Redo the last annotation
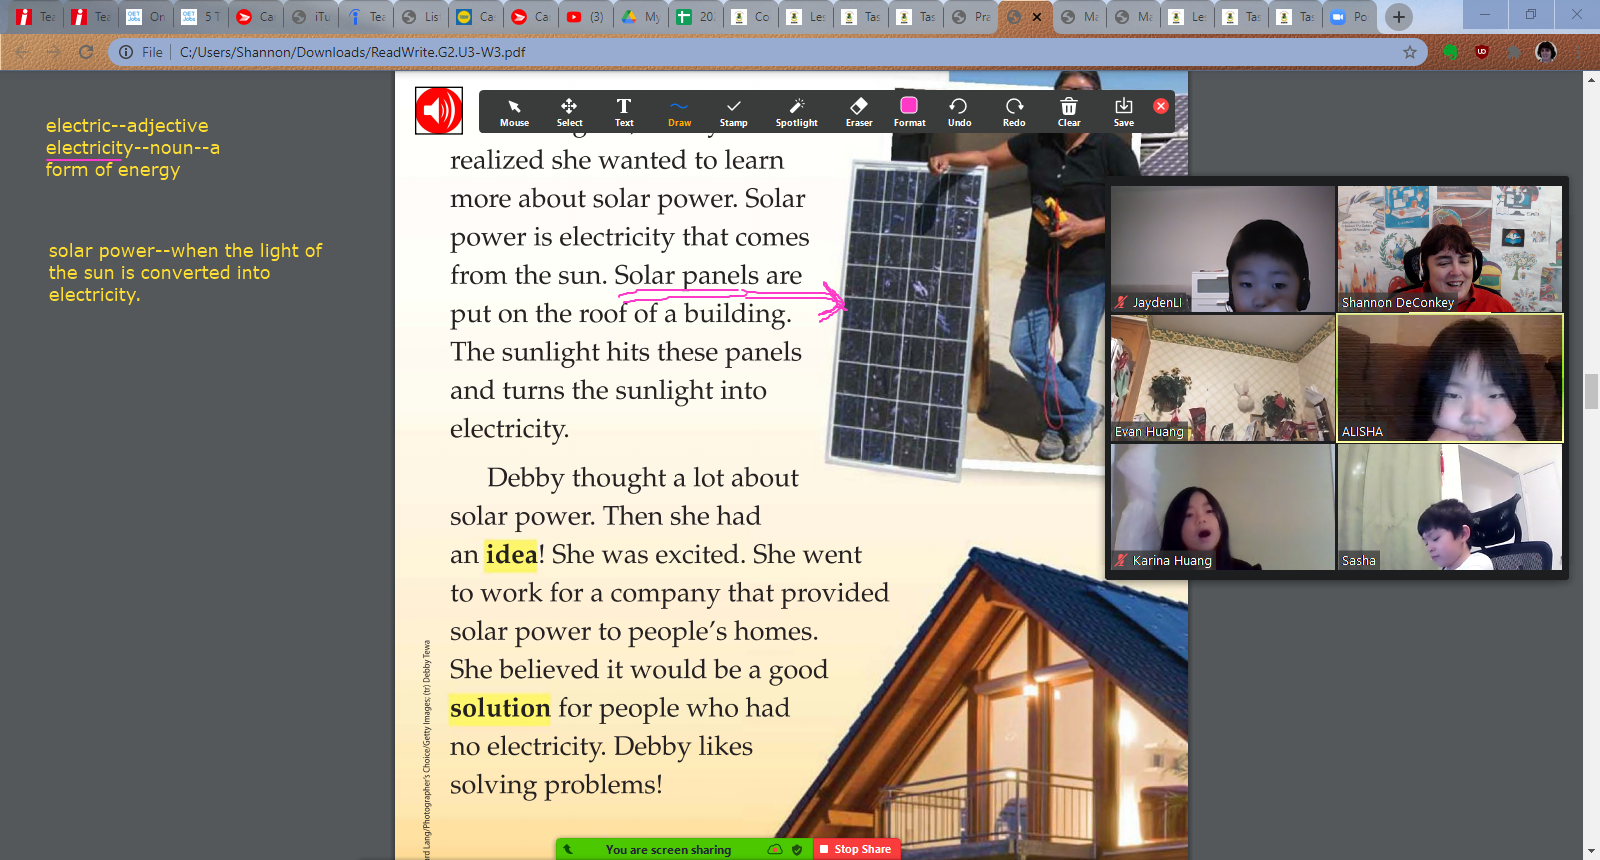Viewport: 1600px width, 860px height. tap(1014, 112)
